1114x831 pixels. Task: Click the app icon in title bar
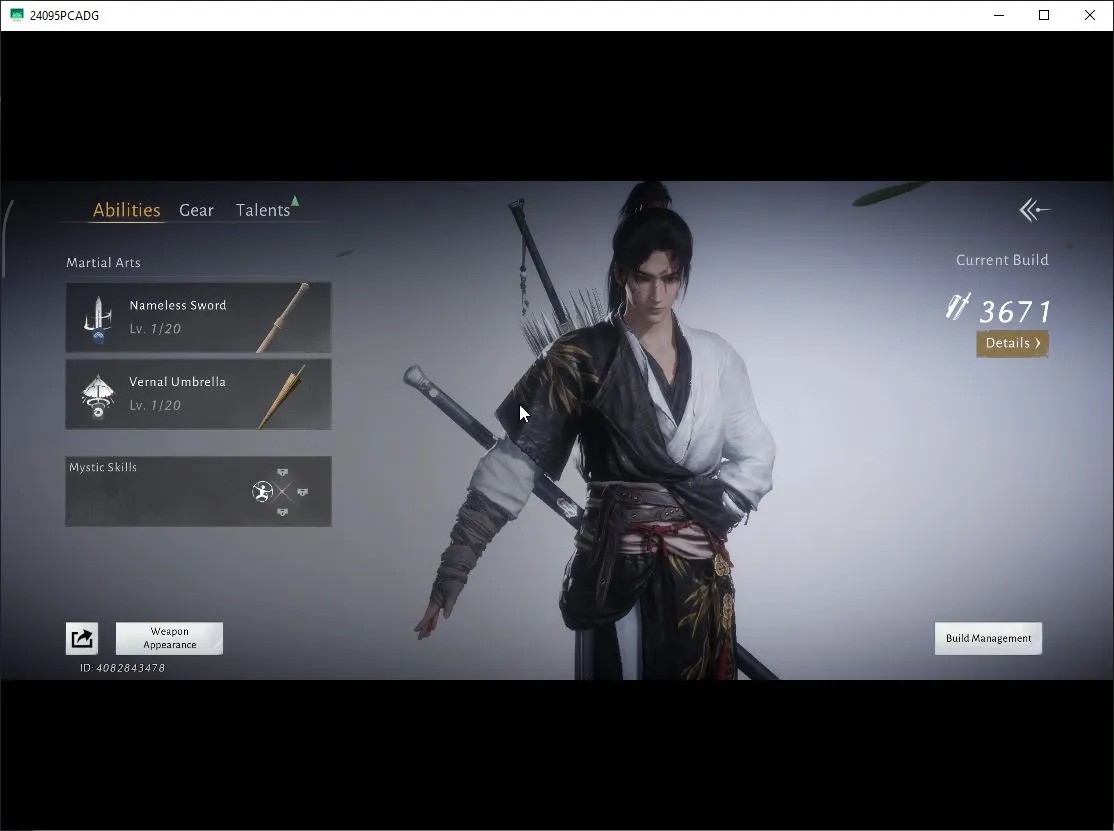click(x=16, y=15)
